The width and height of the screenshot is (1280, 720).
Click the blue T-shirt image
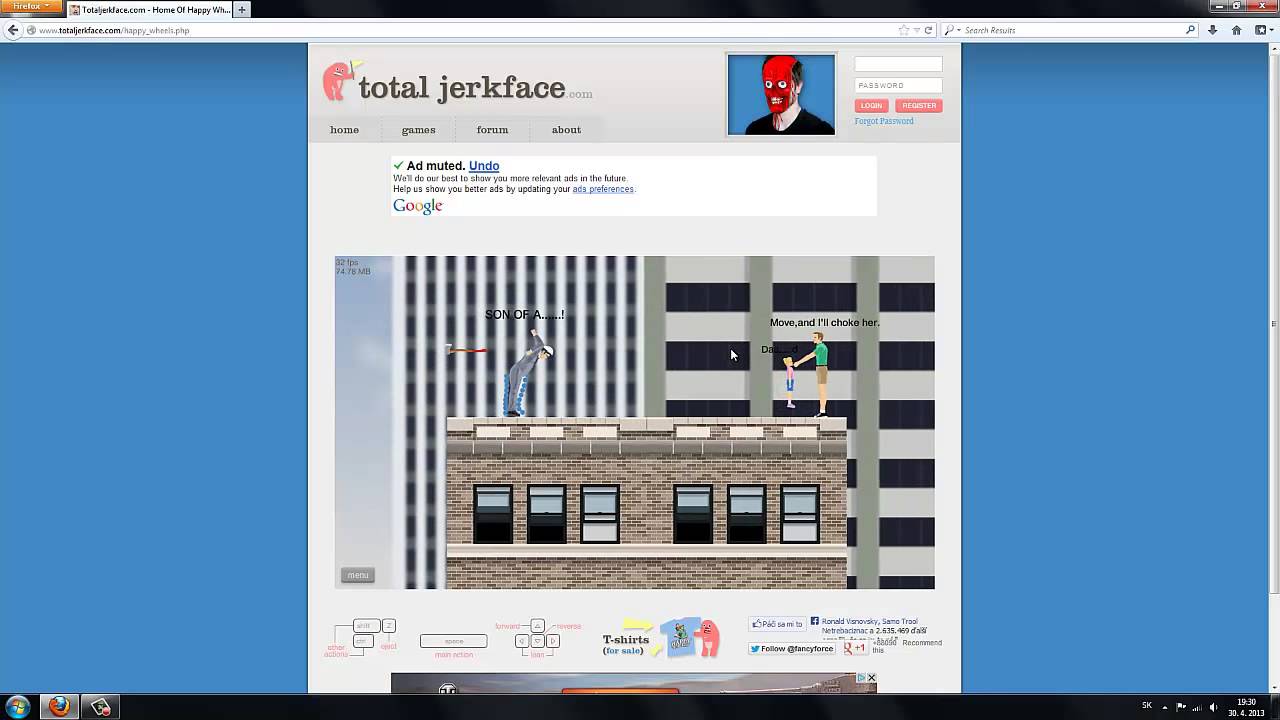point(681,636)
